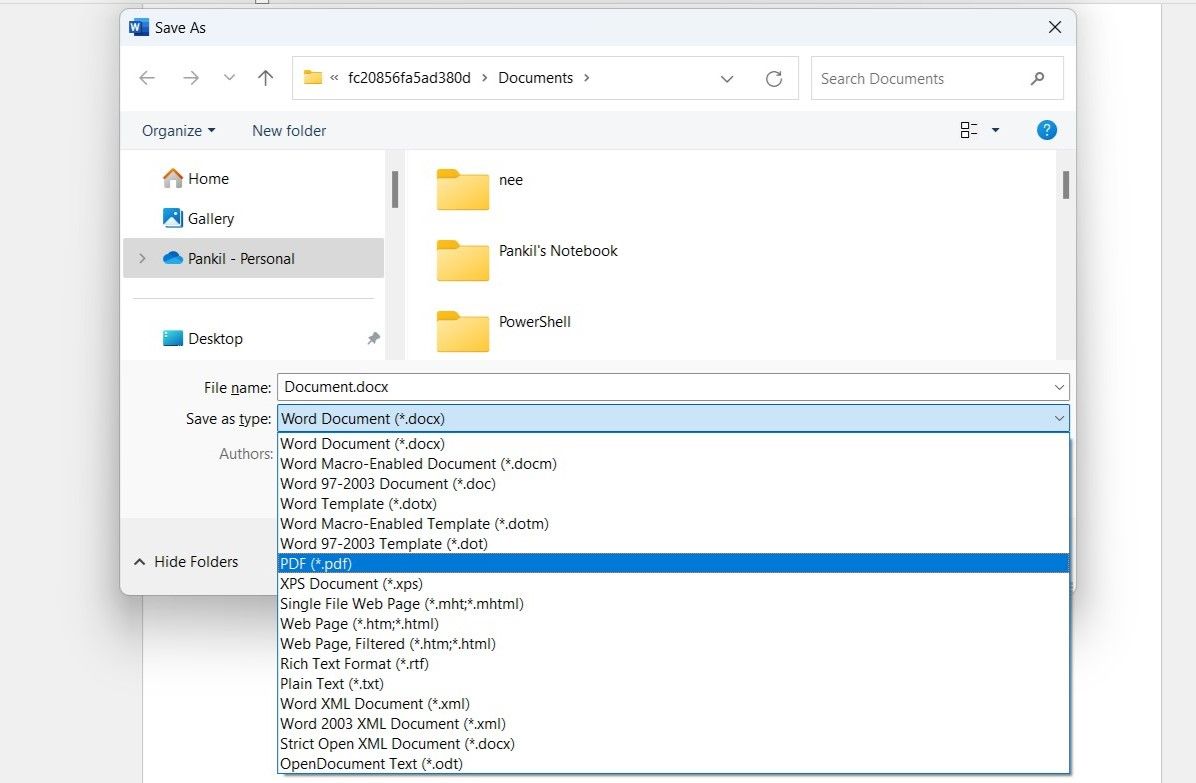This screenshot has height=783, width=1196.
Task: Open the address bar previous locations dropdown
Action: 727,79
